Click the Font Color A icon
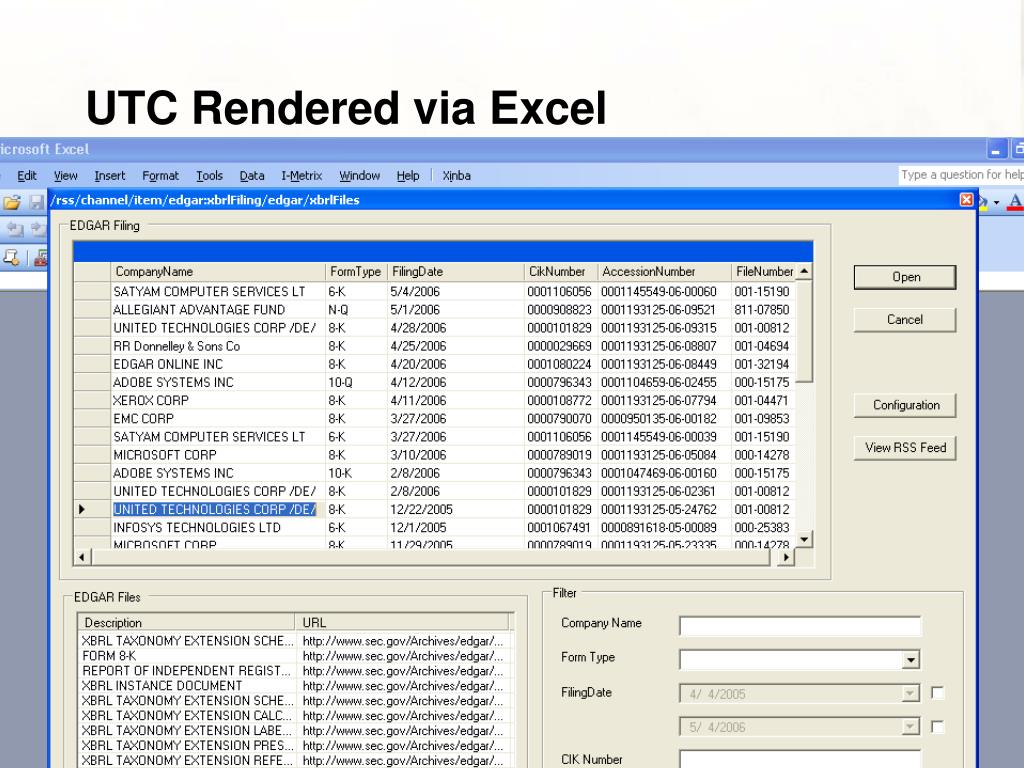The width and height of the screenshot is (1024, 768). 1014,202
